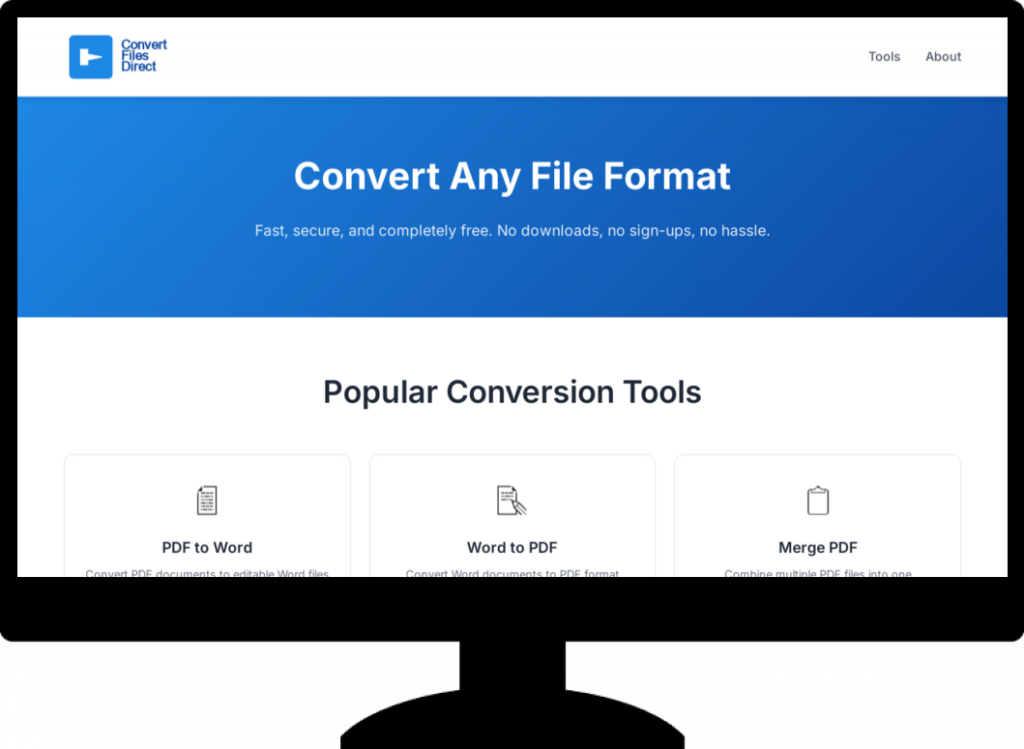Select the PDF to Word title
1024x749 pixels.
point(207,547)
